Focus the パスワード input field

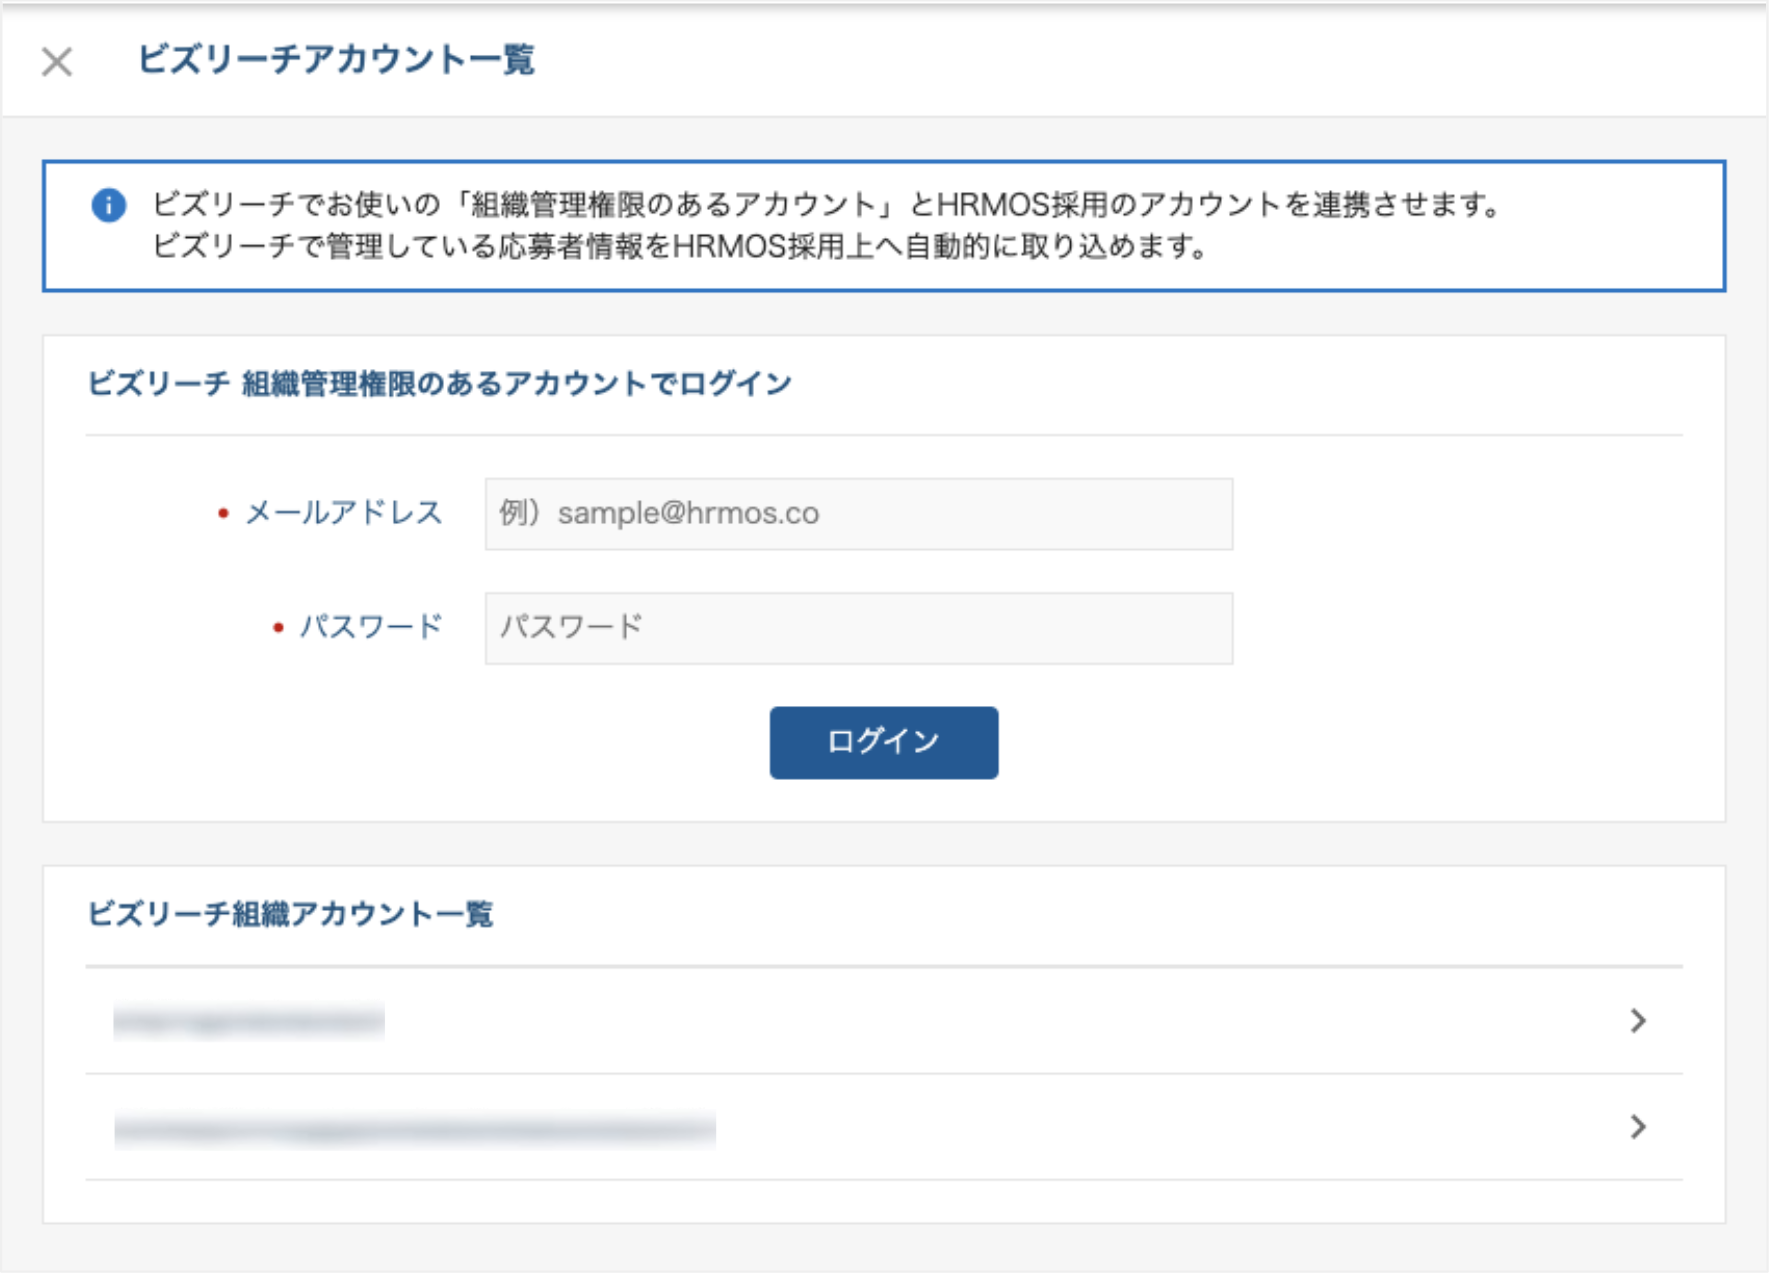tap(859, 628)
